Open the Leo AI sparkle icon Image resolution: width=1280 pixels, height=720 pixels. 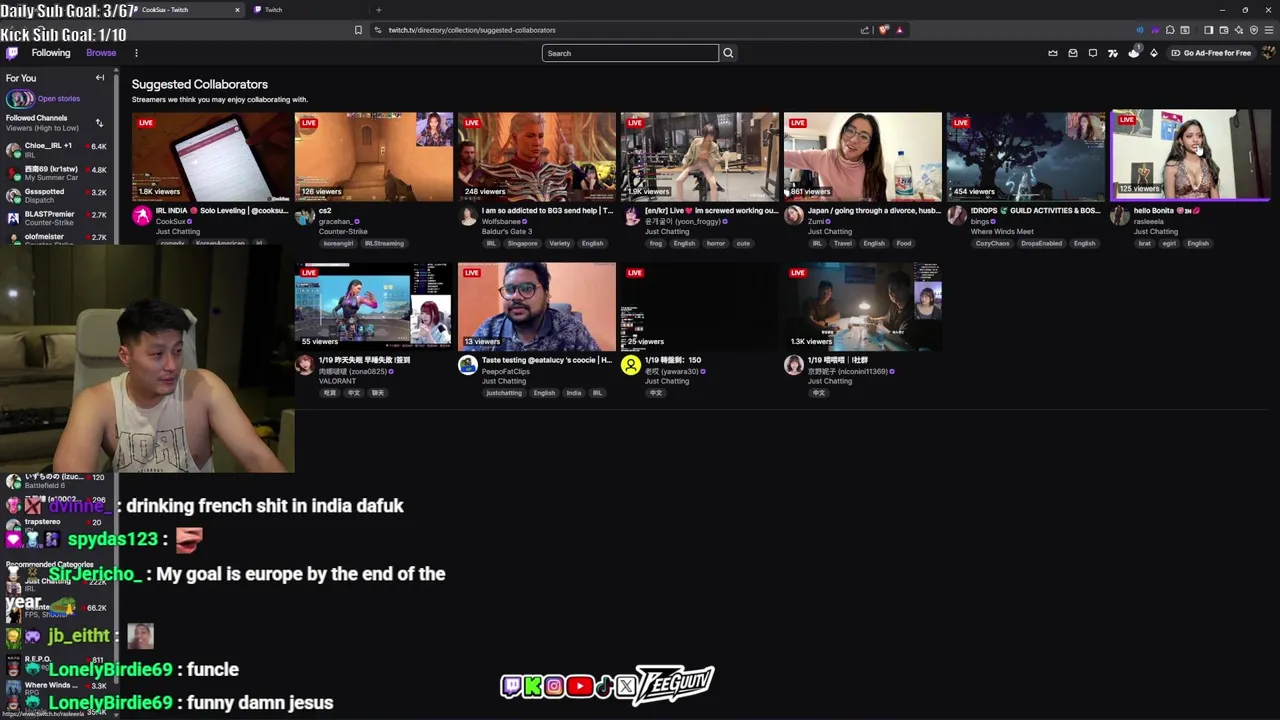tap(1238, 30)
